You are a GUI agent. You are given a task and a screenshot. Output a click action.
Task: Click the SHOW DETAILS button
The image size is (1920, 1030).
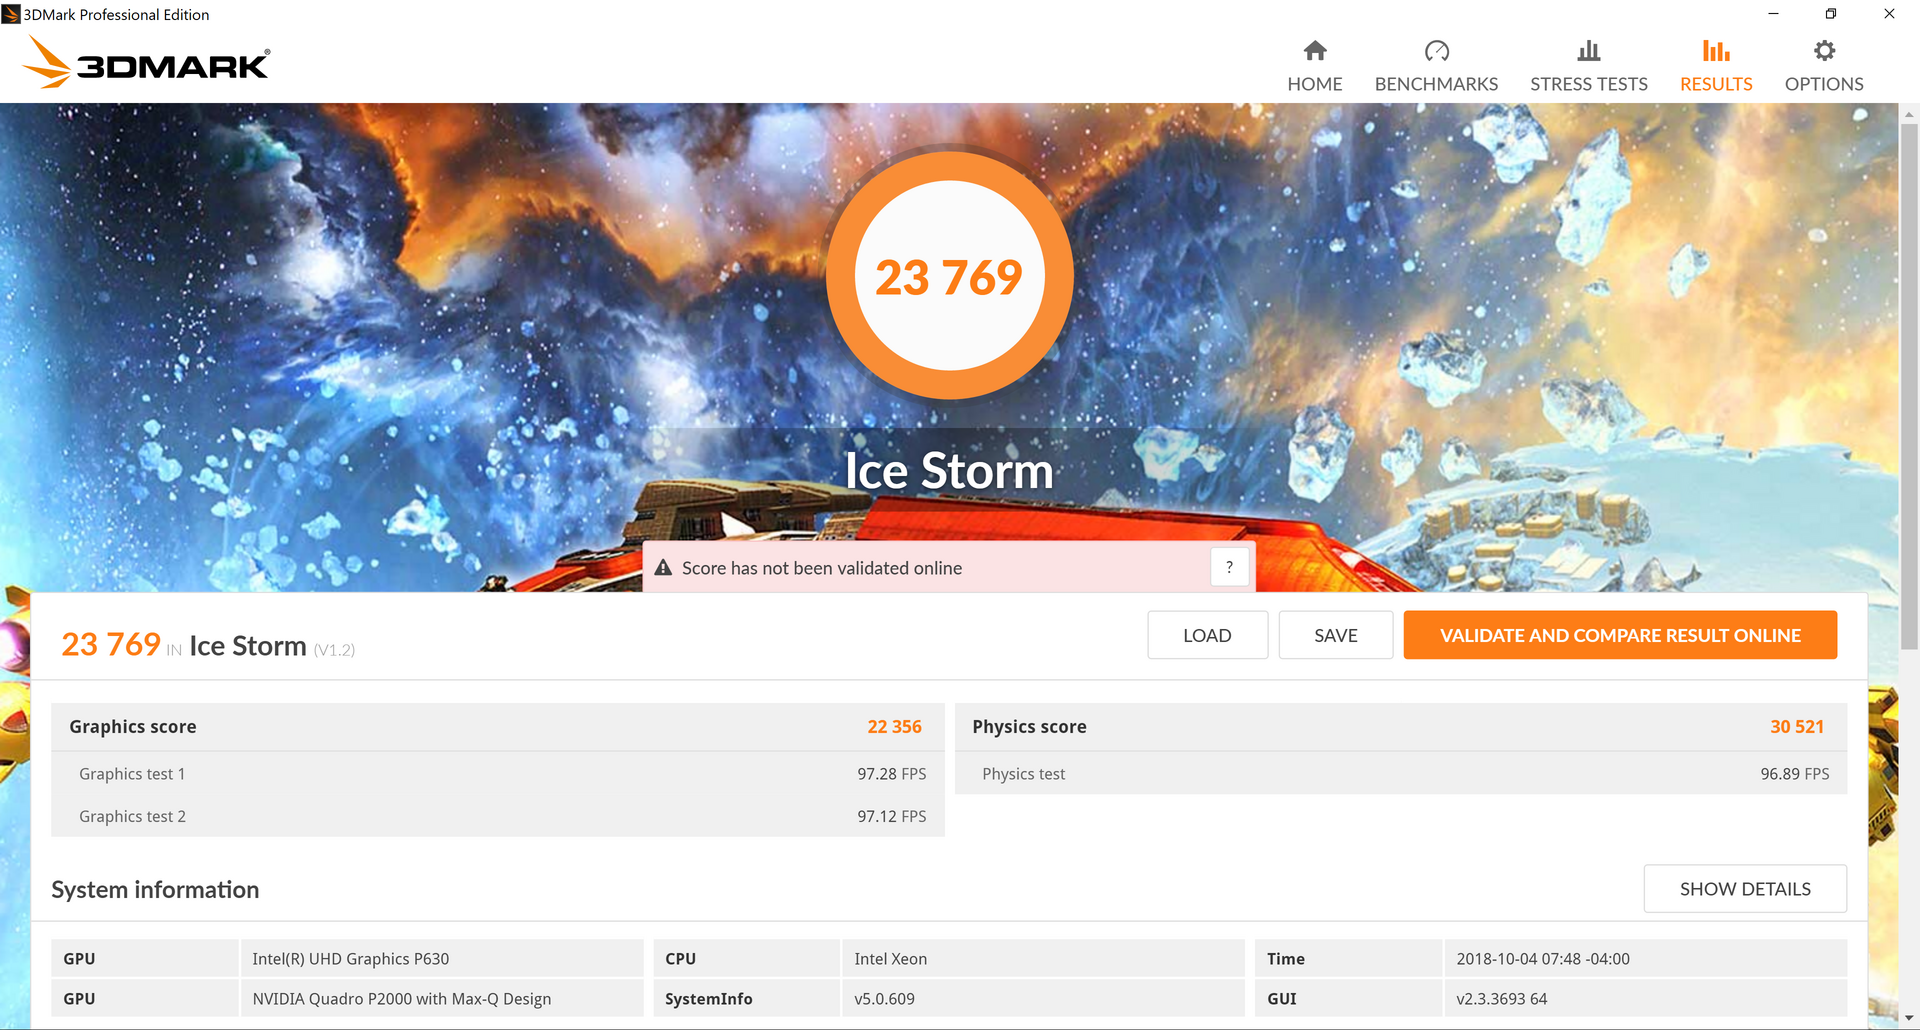click(x=1745, y=889)
